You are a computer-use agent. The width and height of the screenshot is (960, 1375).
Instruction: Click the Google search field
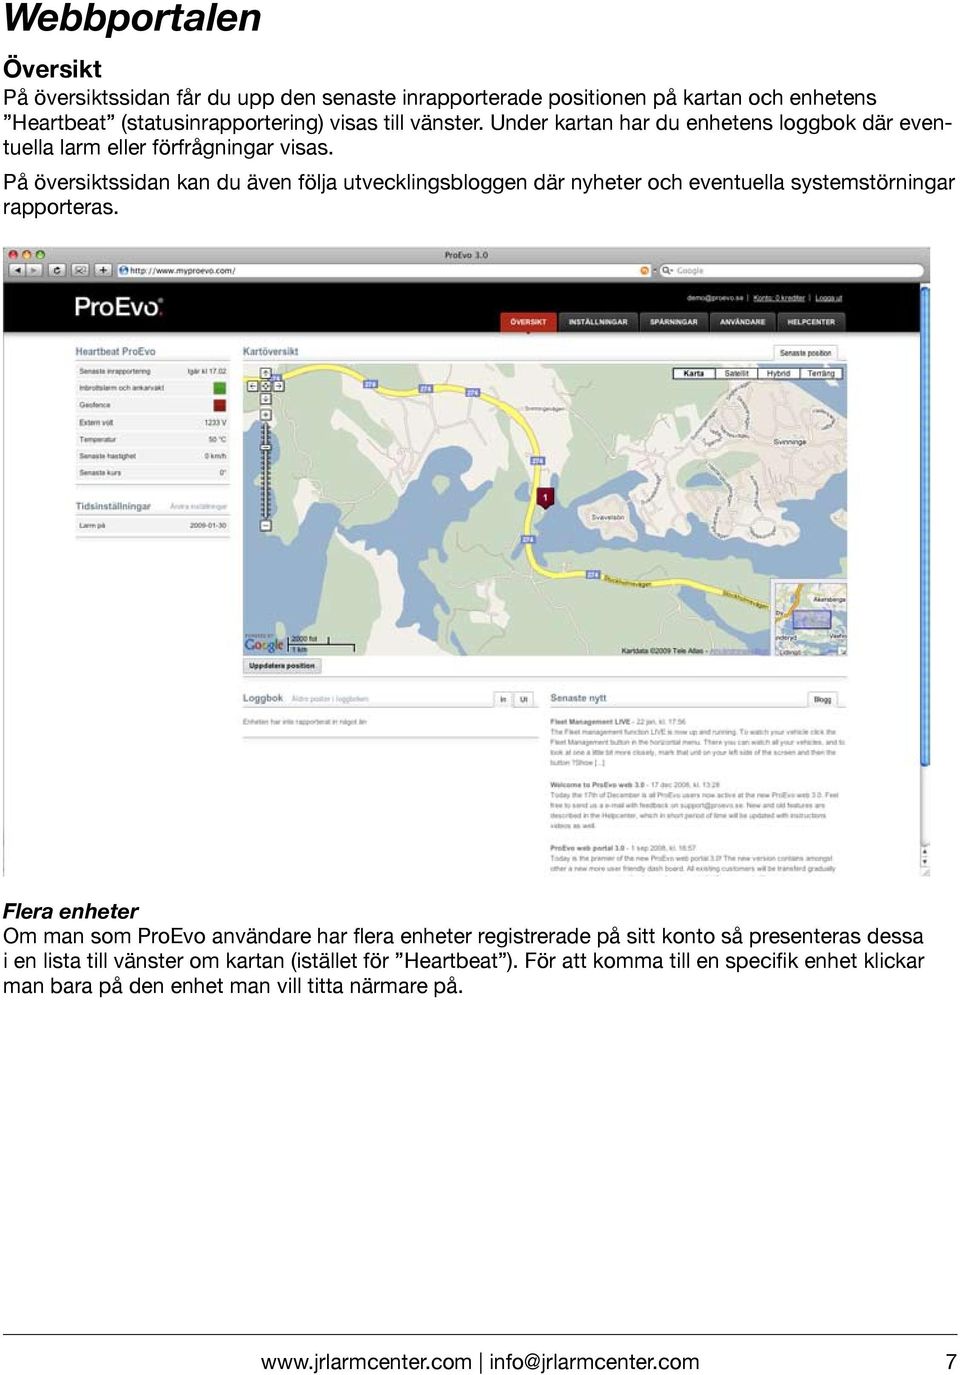click(790, 270)
